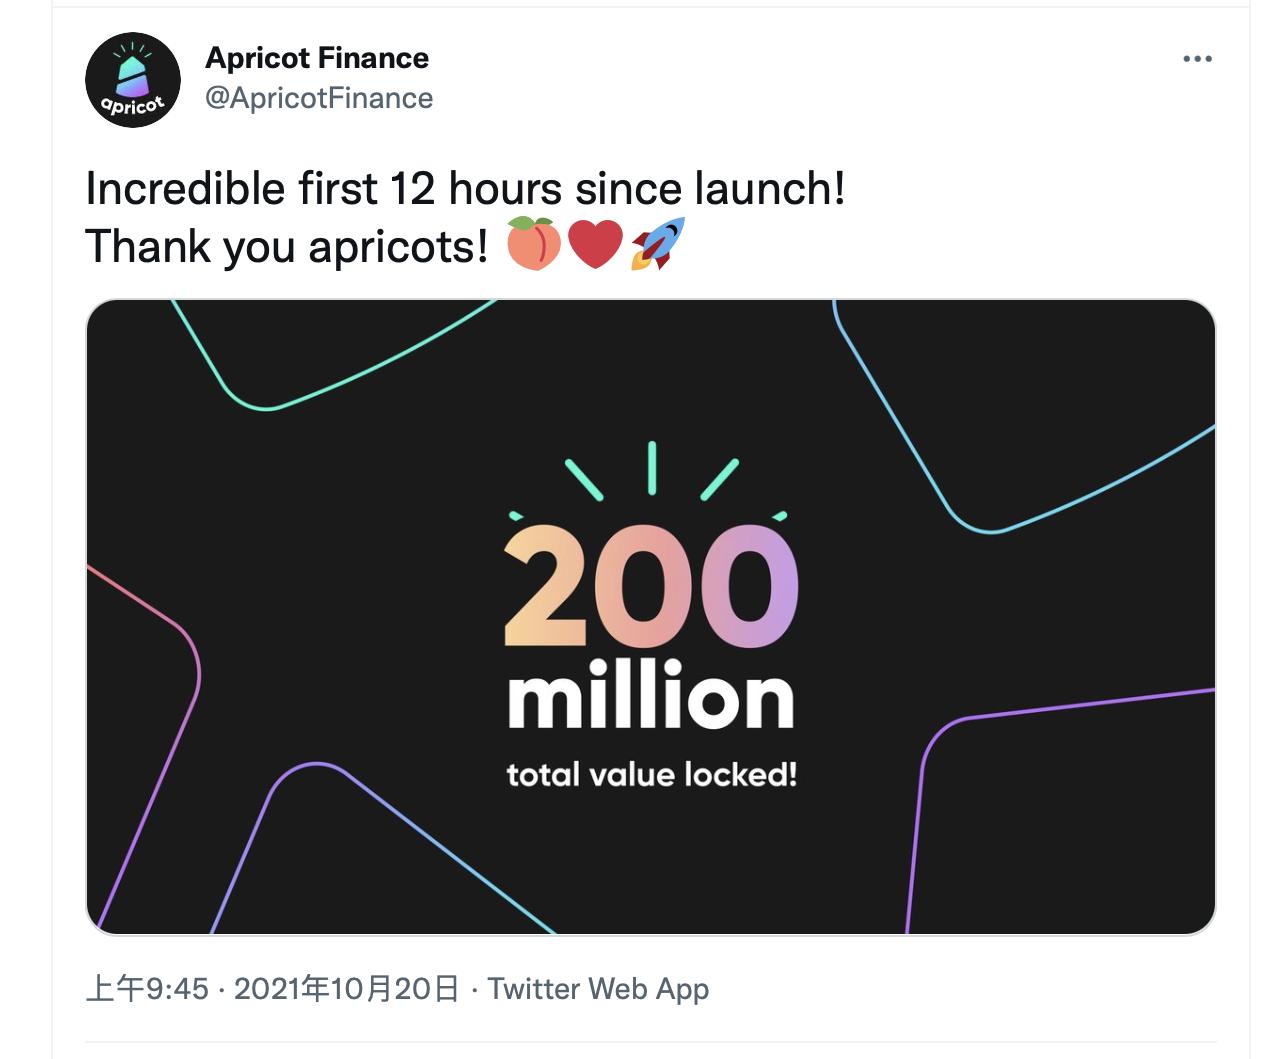Click the word million in the image
This screenshot has width=1282, height=1059.
point(648,697)
